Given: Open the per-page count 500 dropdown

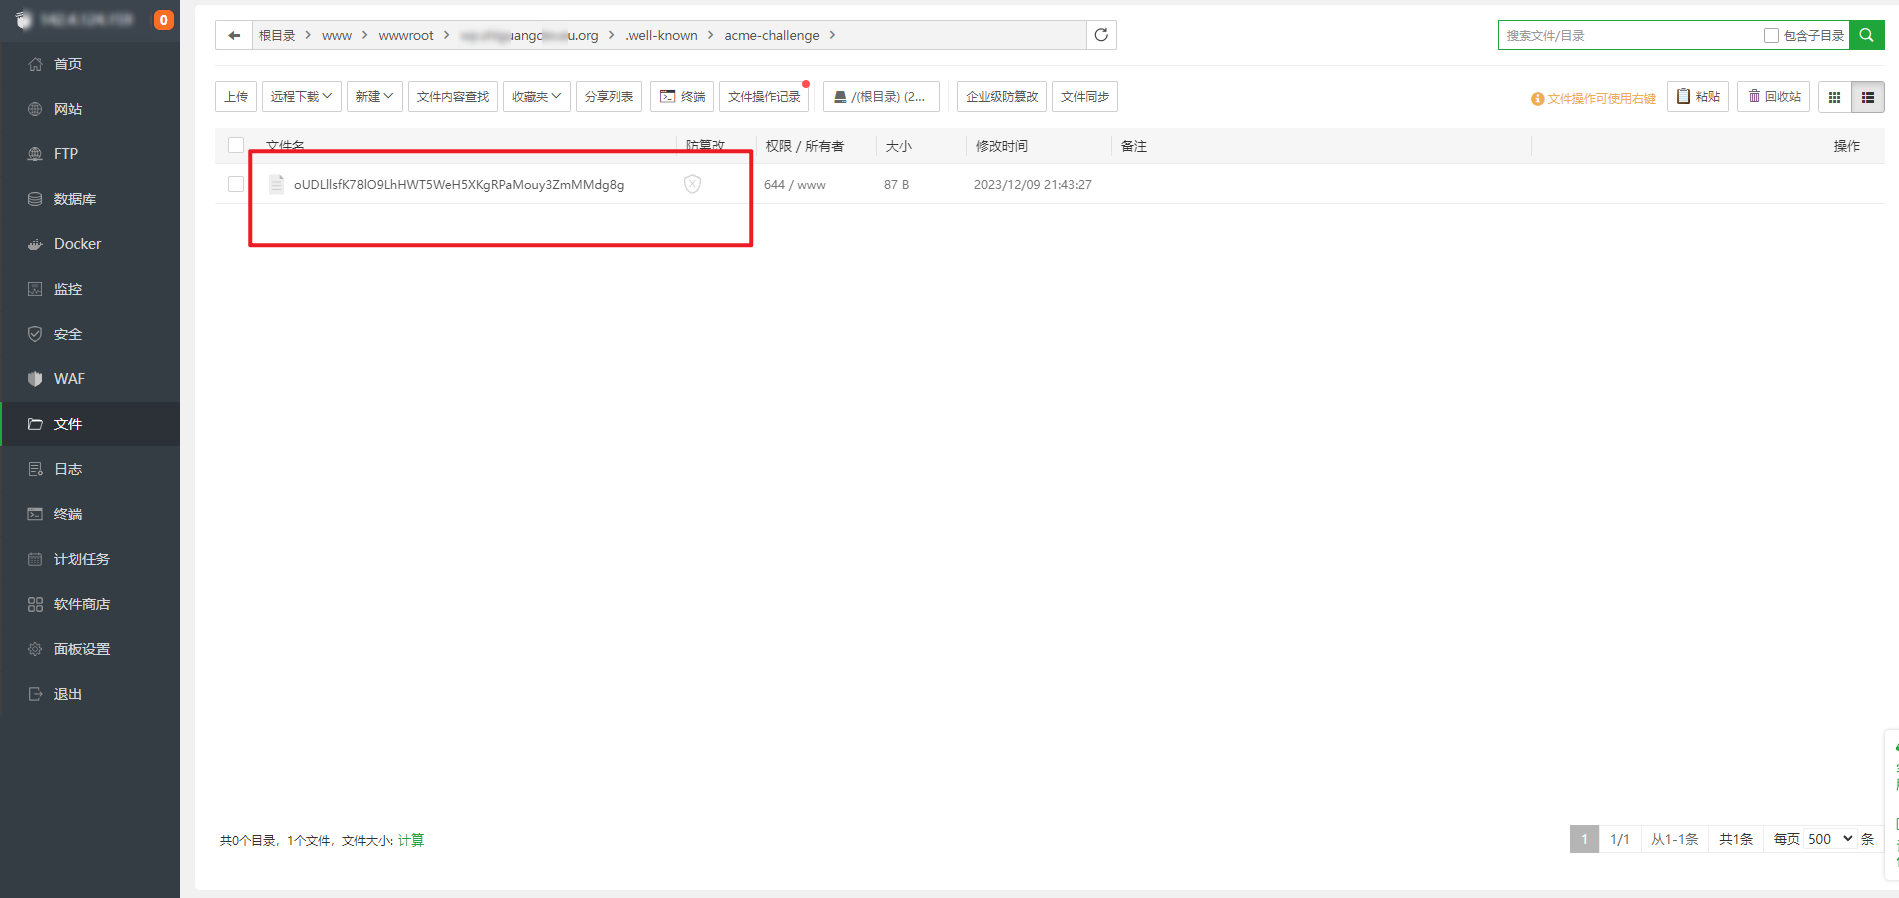Looking at the screenshot, I should coord(1830,839).
